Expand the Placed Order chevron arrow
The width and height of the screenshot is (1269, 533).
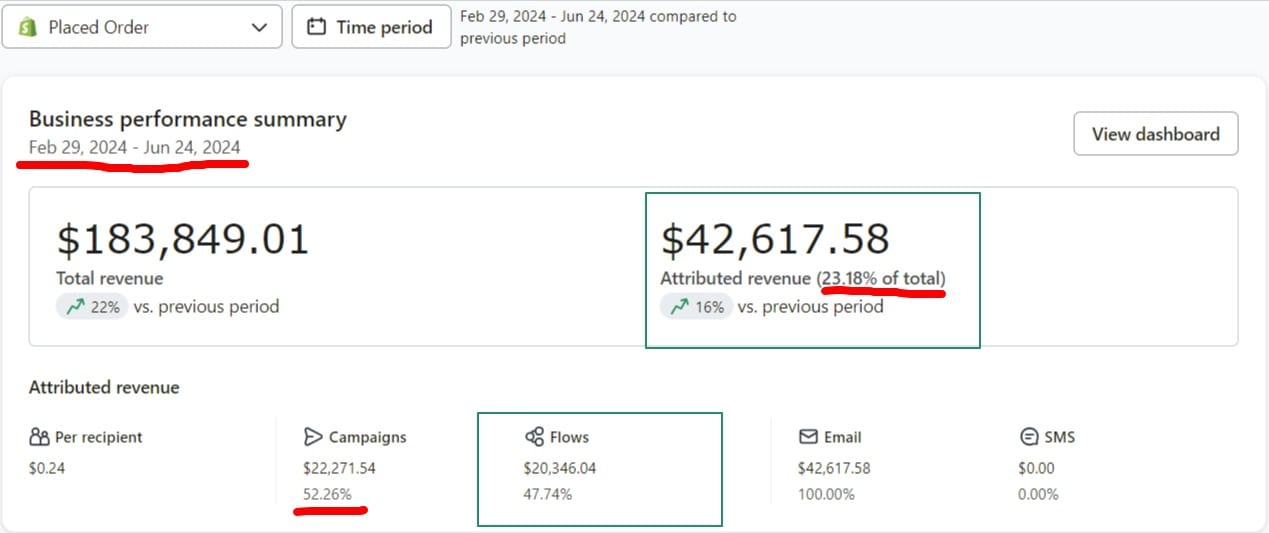click(x=259, y=27)
